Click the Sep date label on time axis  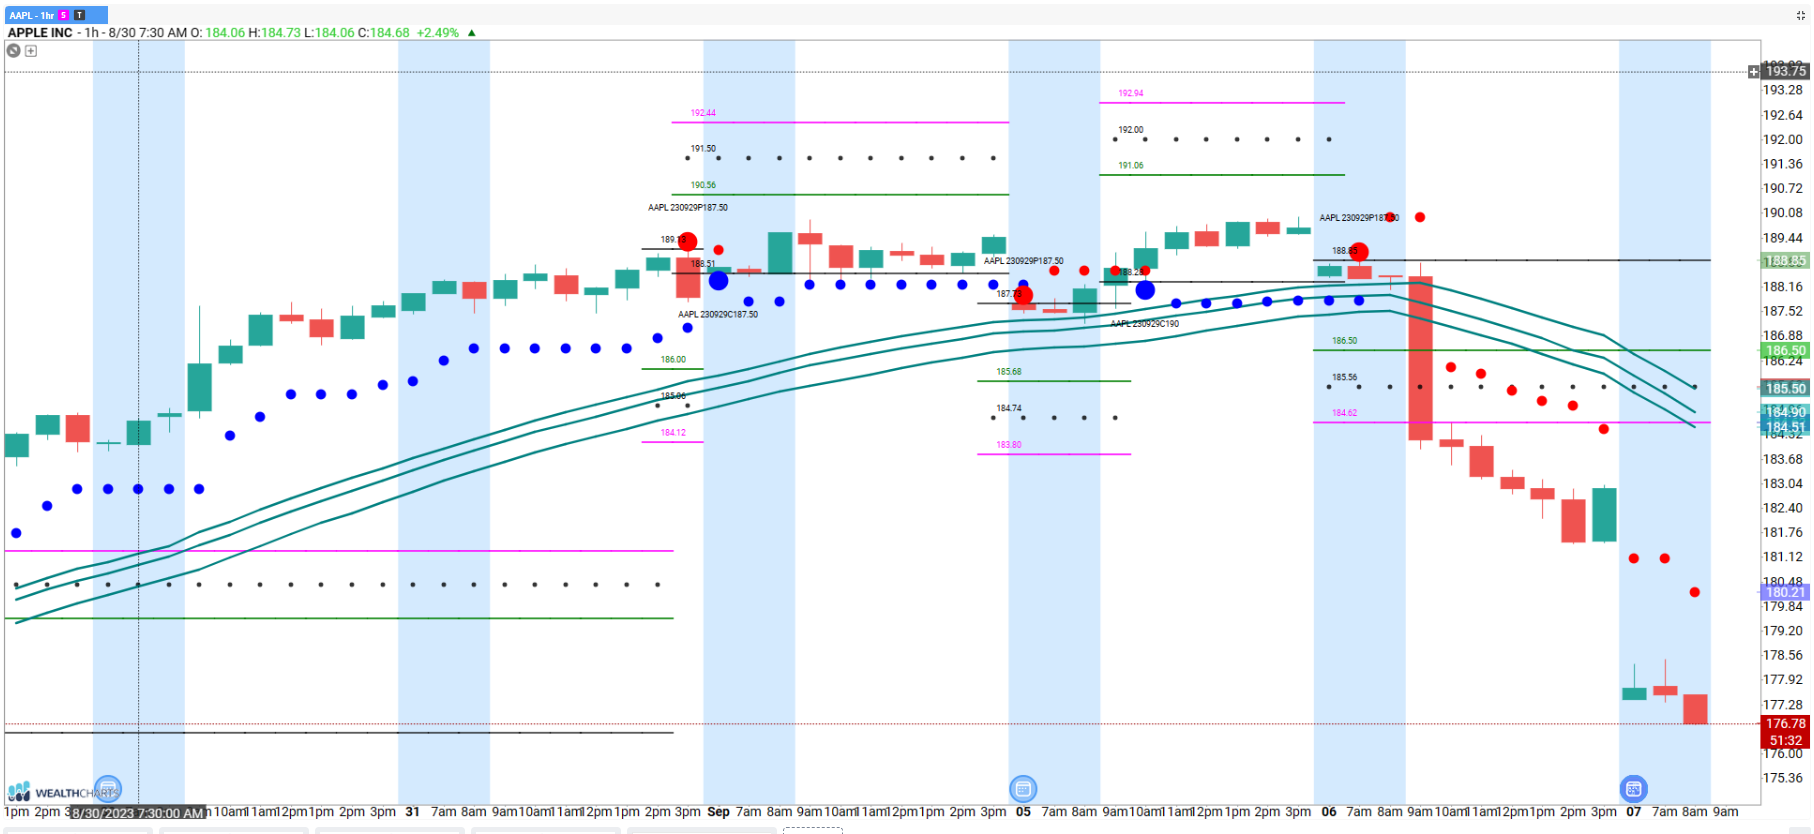pos(718,812)
